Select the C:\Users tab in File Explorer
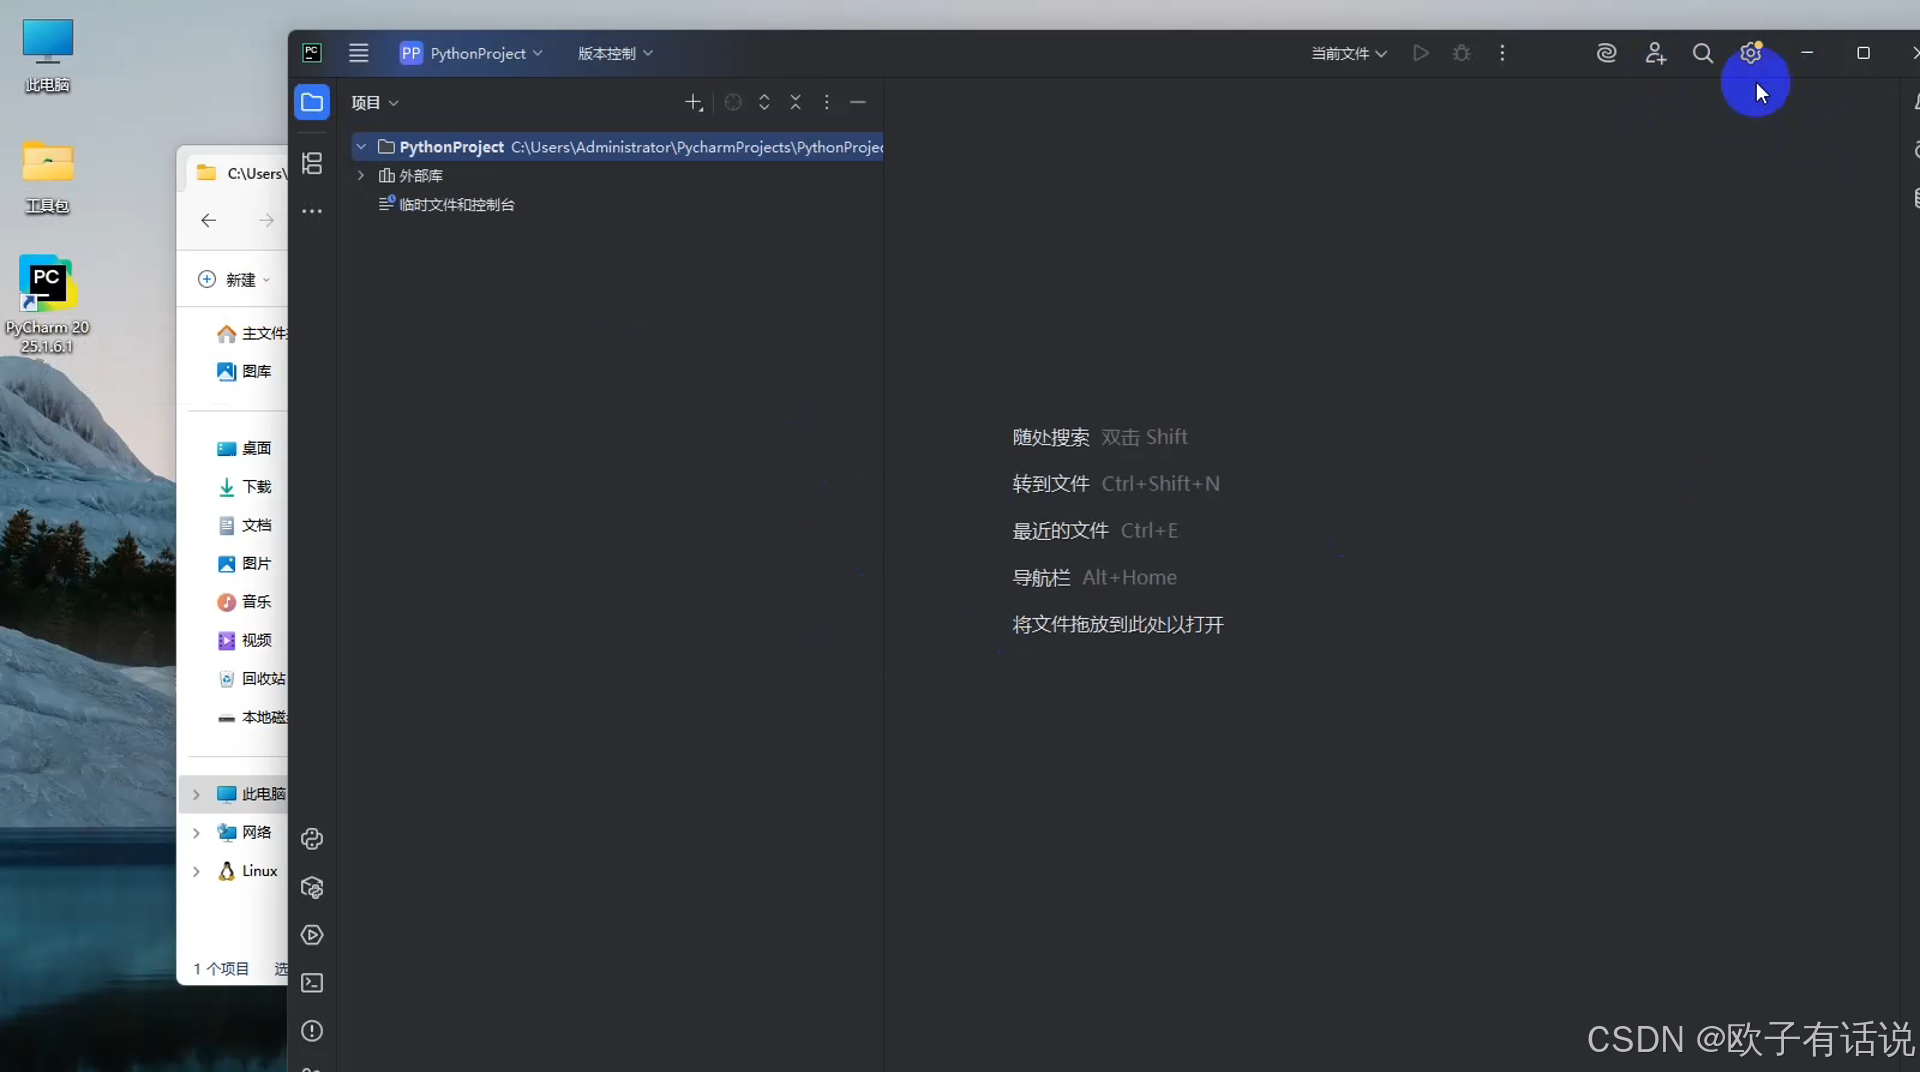 [242, 173]
